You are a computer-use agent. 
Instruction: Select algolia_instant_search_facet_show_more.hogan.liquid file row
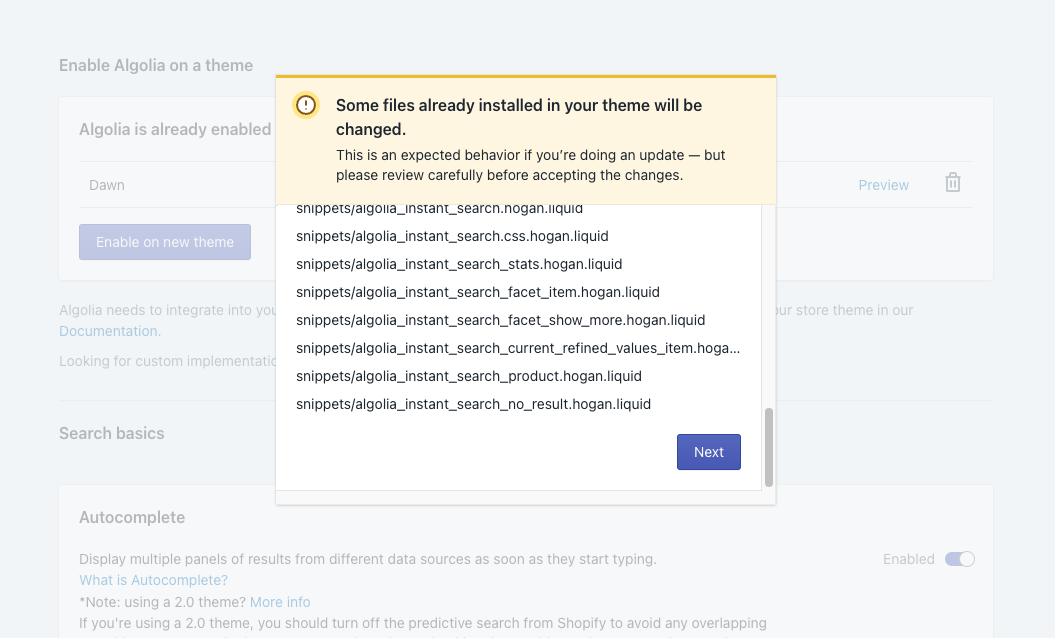[x=501, y=320]
